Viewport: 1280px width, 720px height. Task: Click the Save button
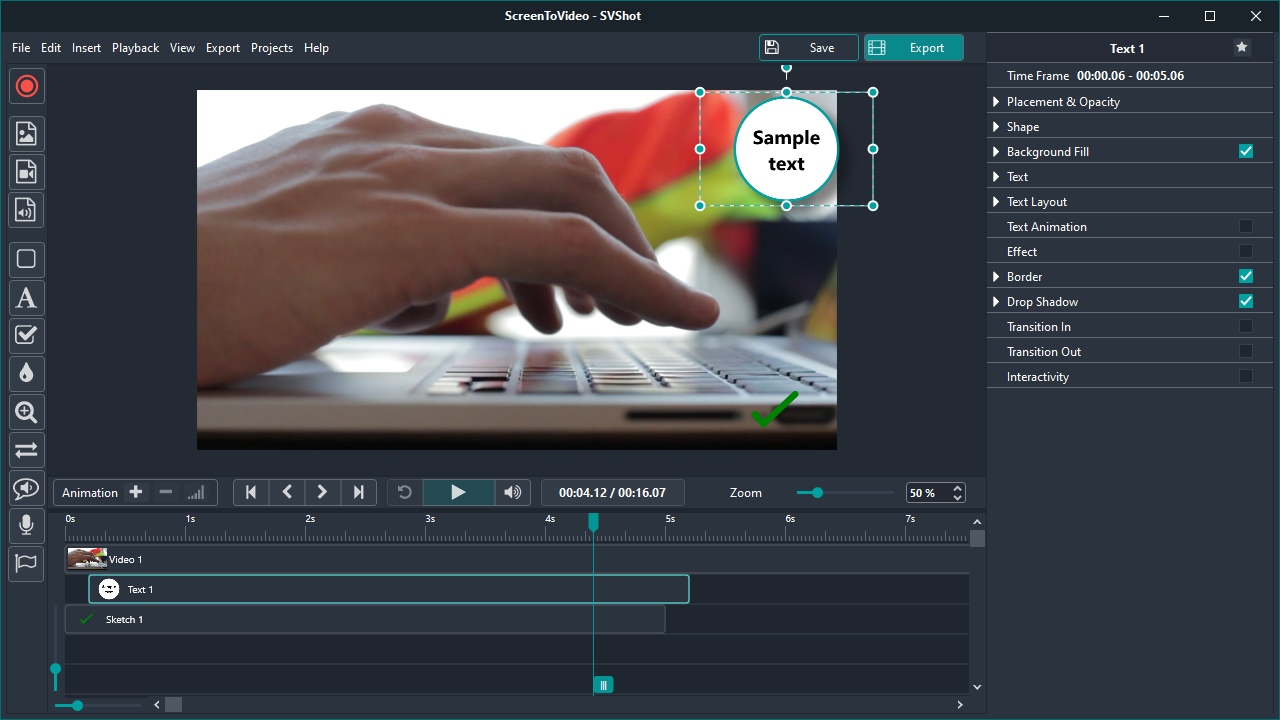click(809, 48)
